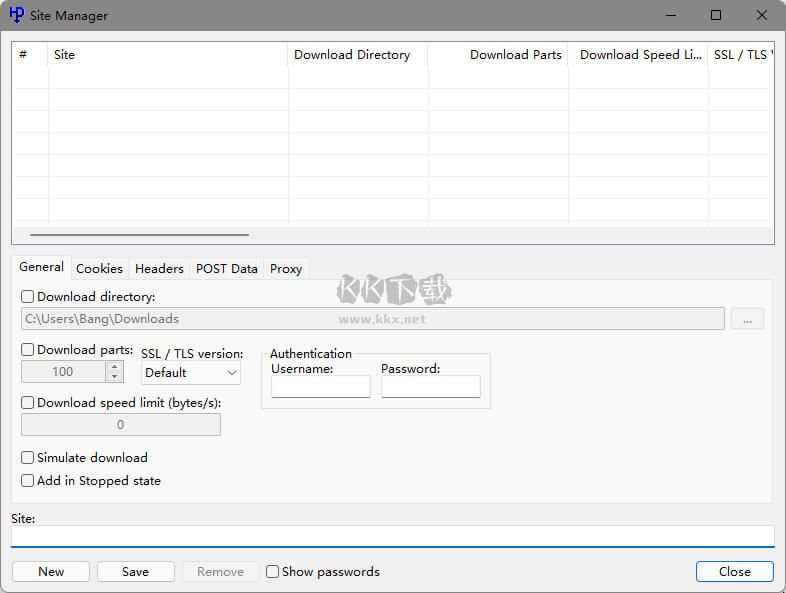Click the New button
The height and width of the screenshot is (593, 786).
[x=51, y=572]
